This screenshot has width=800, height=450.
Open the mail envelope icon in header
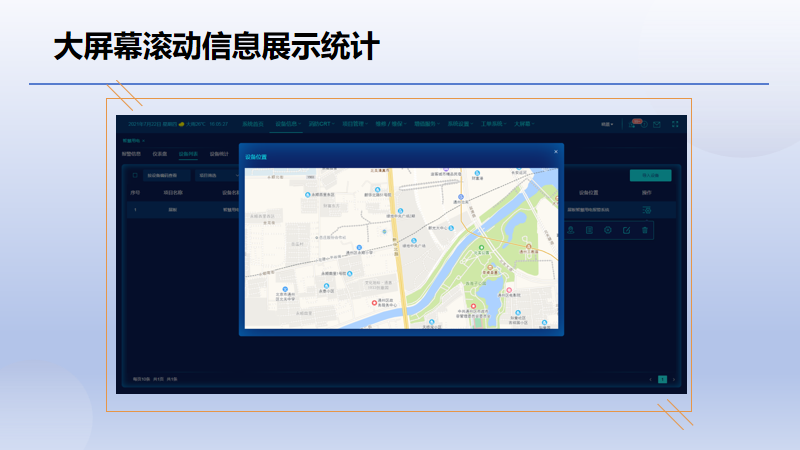tap(657, 124)
